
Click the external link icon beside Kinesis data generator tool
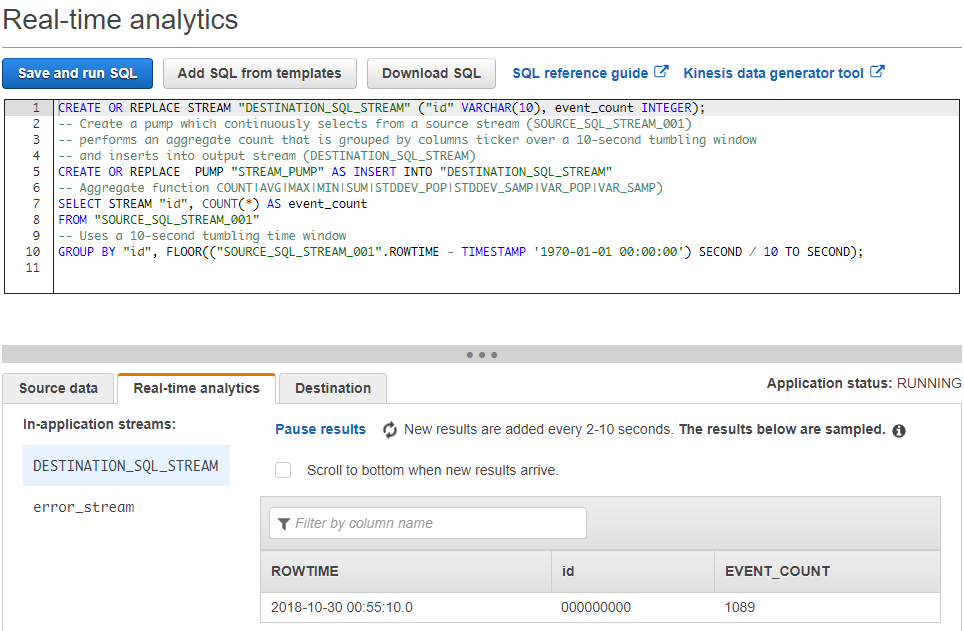pyautogui.click(x=877, y=72)
